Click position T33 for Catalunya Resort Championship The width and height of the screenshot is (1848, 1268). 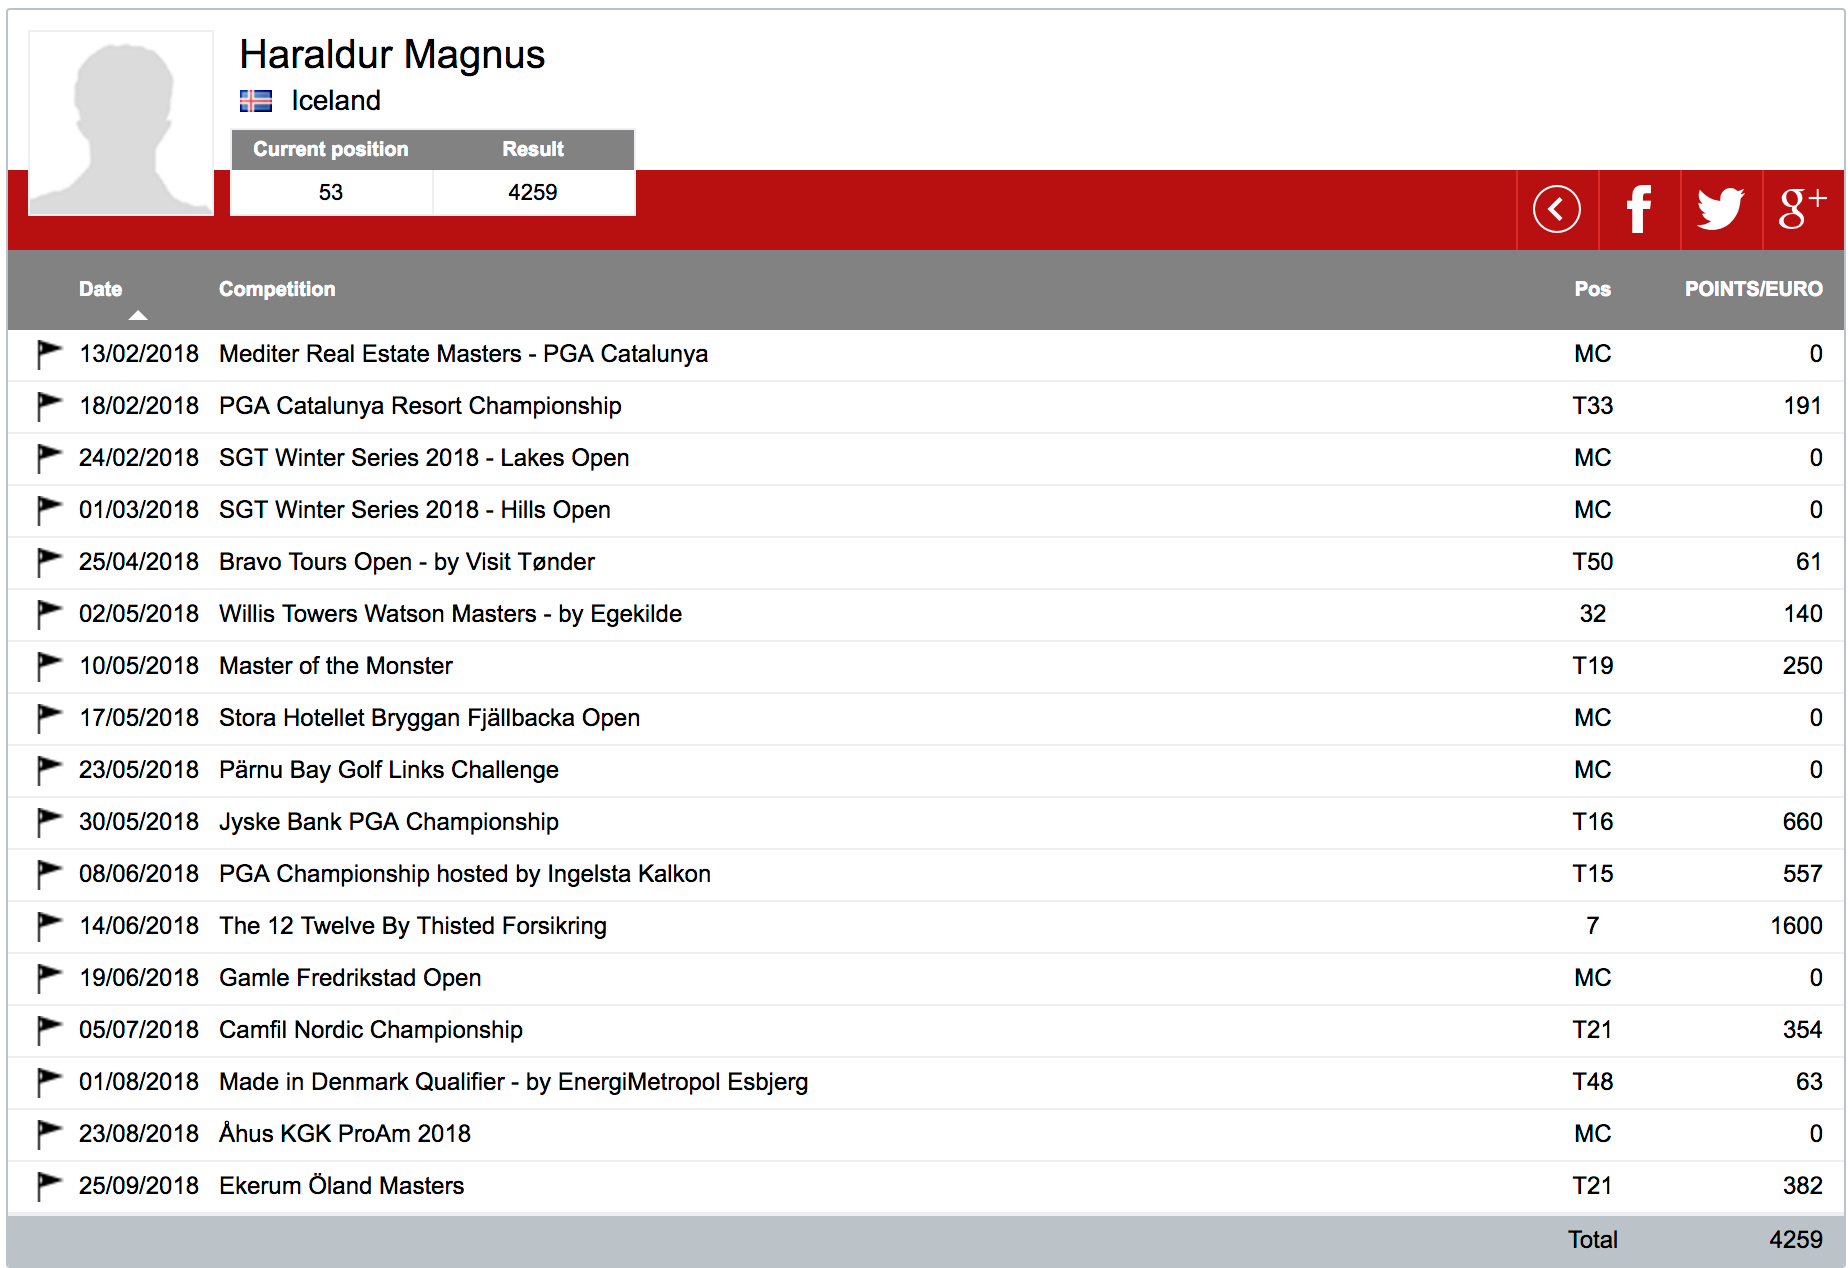1592,406
